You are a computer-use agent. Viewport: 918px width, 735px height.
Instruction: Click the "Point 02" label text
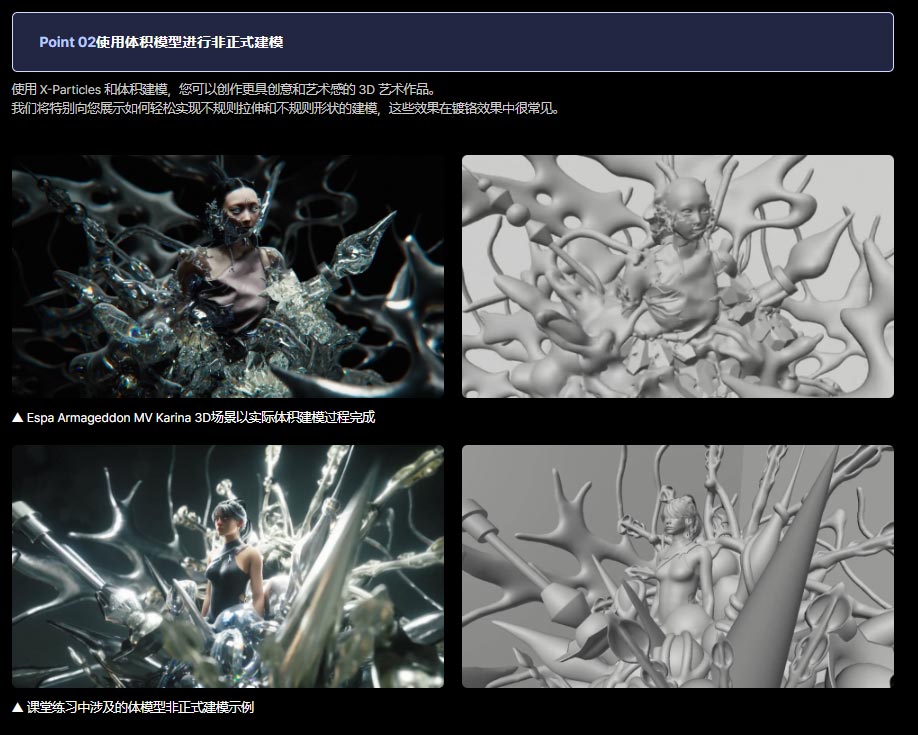[x=67, y=42]
